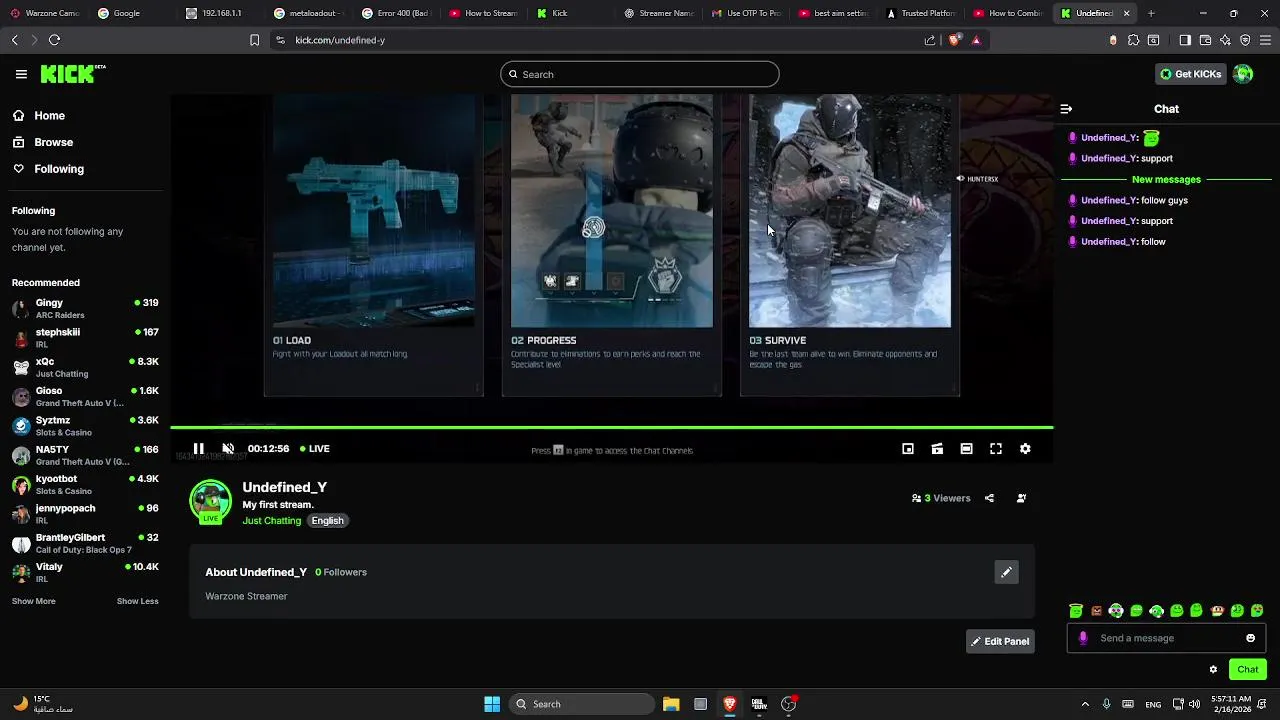Image resolution: width=1280 pixels, height=720 pixels.
Task: Toggle Brave sidebar panel
Action: 1185,40
